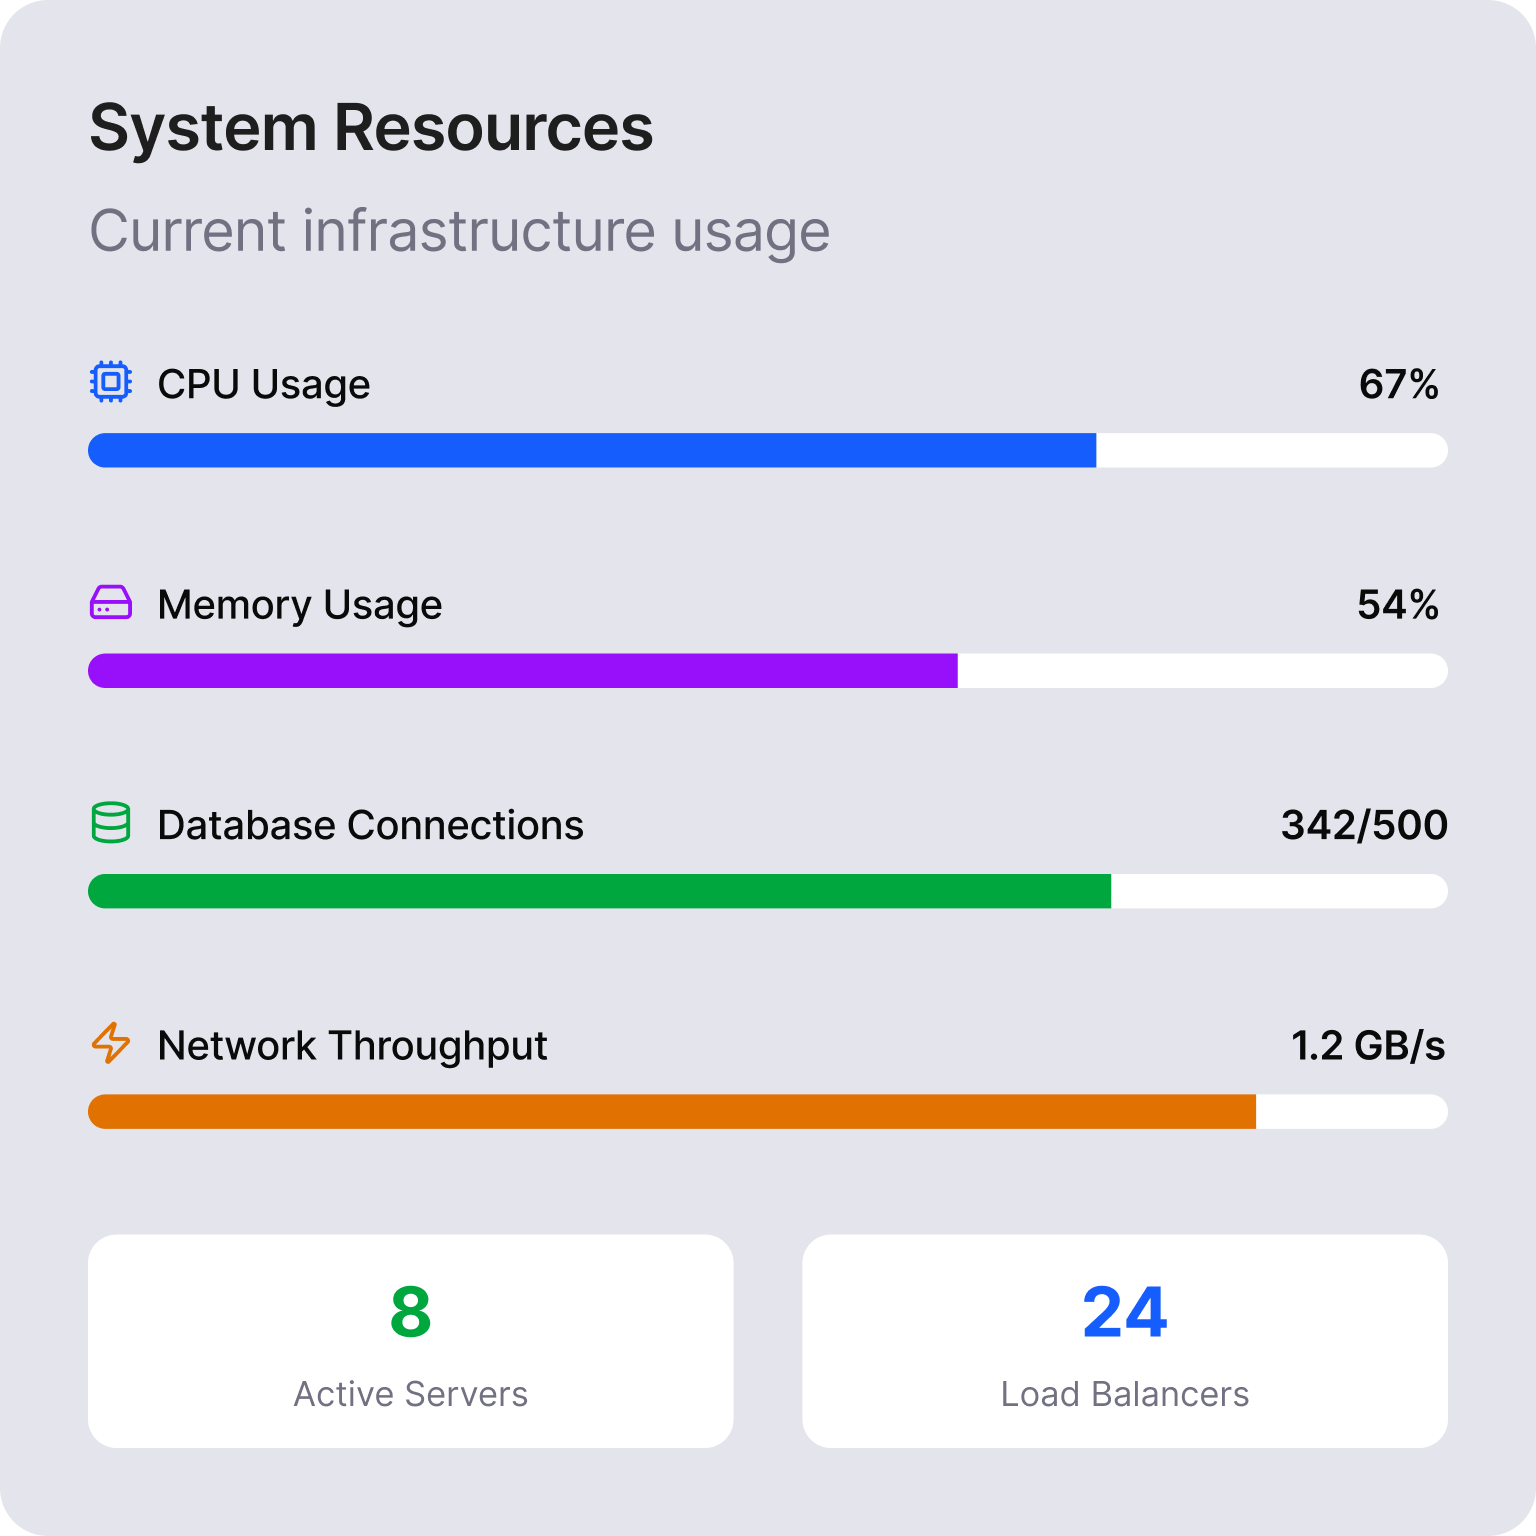Open the CPU Usage details

click(263, 383)
